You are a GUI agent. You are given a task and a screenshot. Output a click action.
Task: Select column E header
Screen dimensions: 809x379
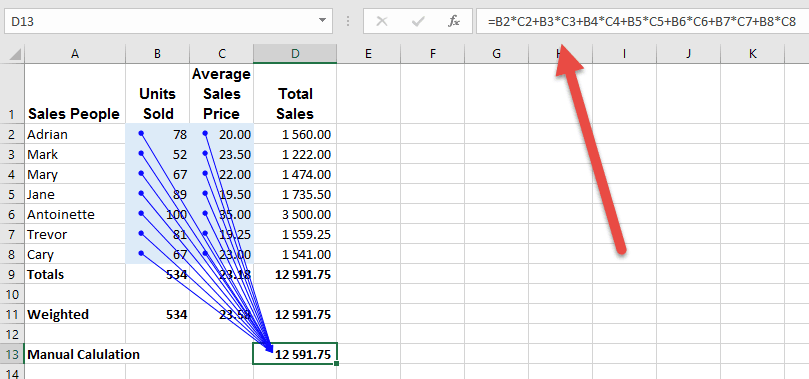point(368,54)
